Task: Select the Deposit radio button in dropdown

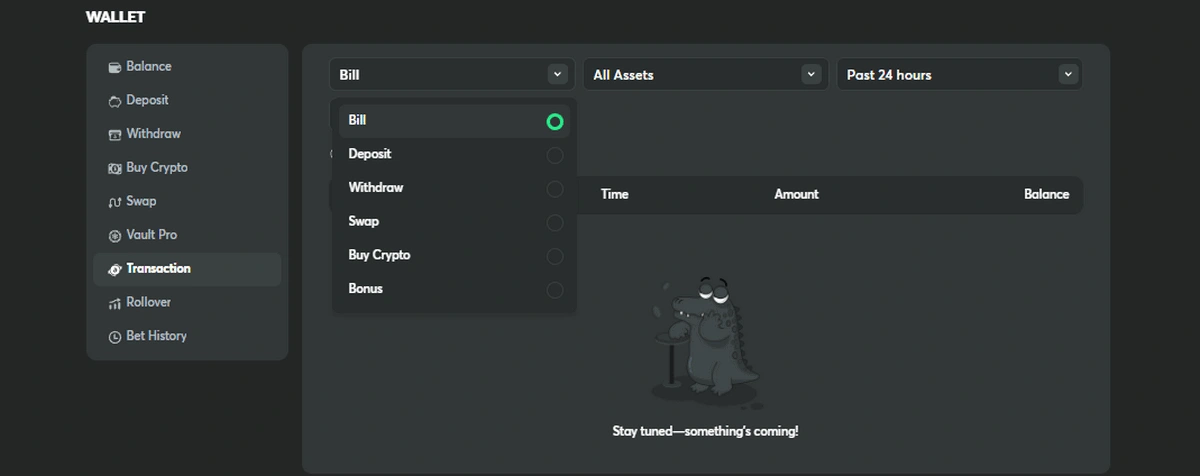Action: [x=555, y=155]
